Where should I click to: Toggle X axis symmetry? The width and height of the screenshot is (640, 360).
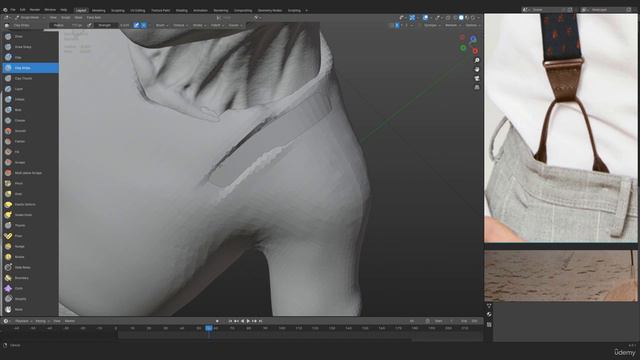pyautogui.click(x=397, y=25)
